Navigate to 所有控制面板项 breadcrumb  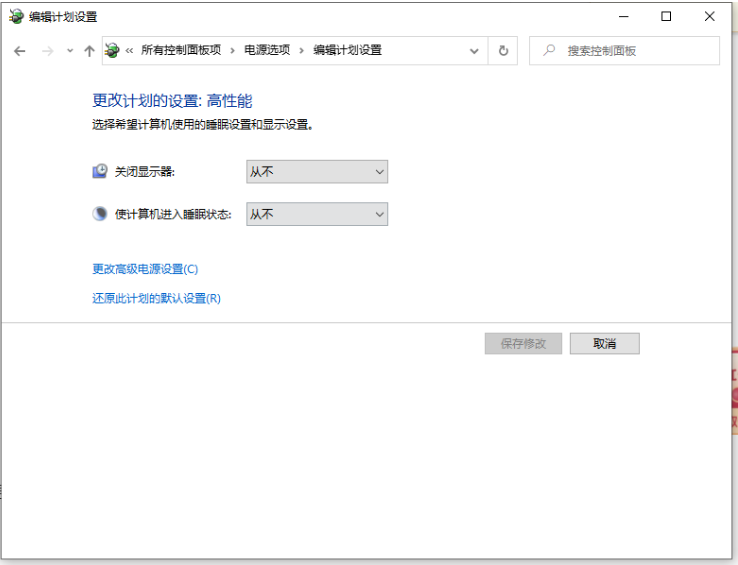(x=181, y=50)
